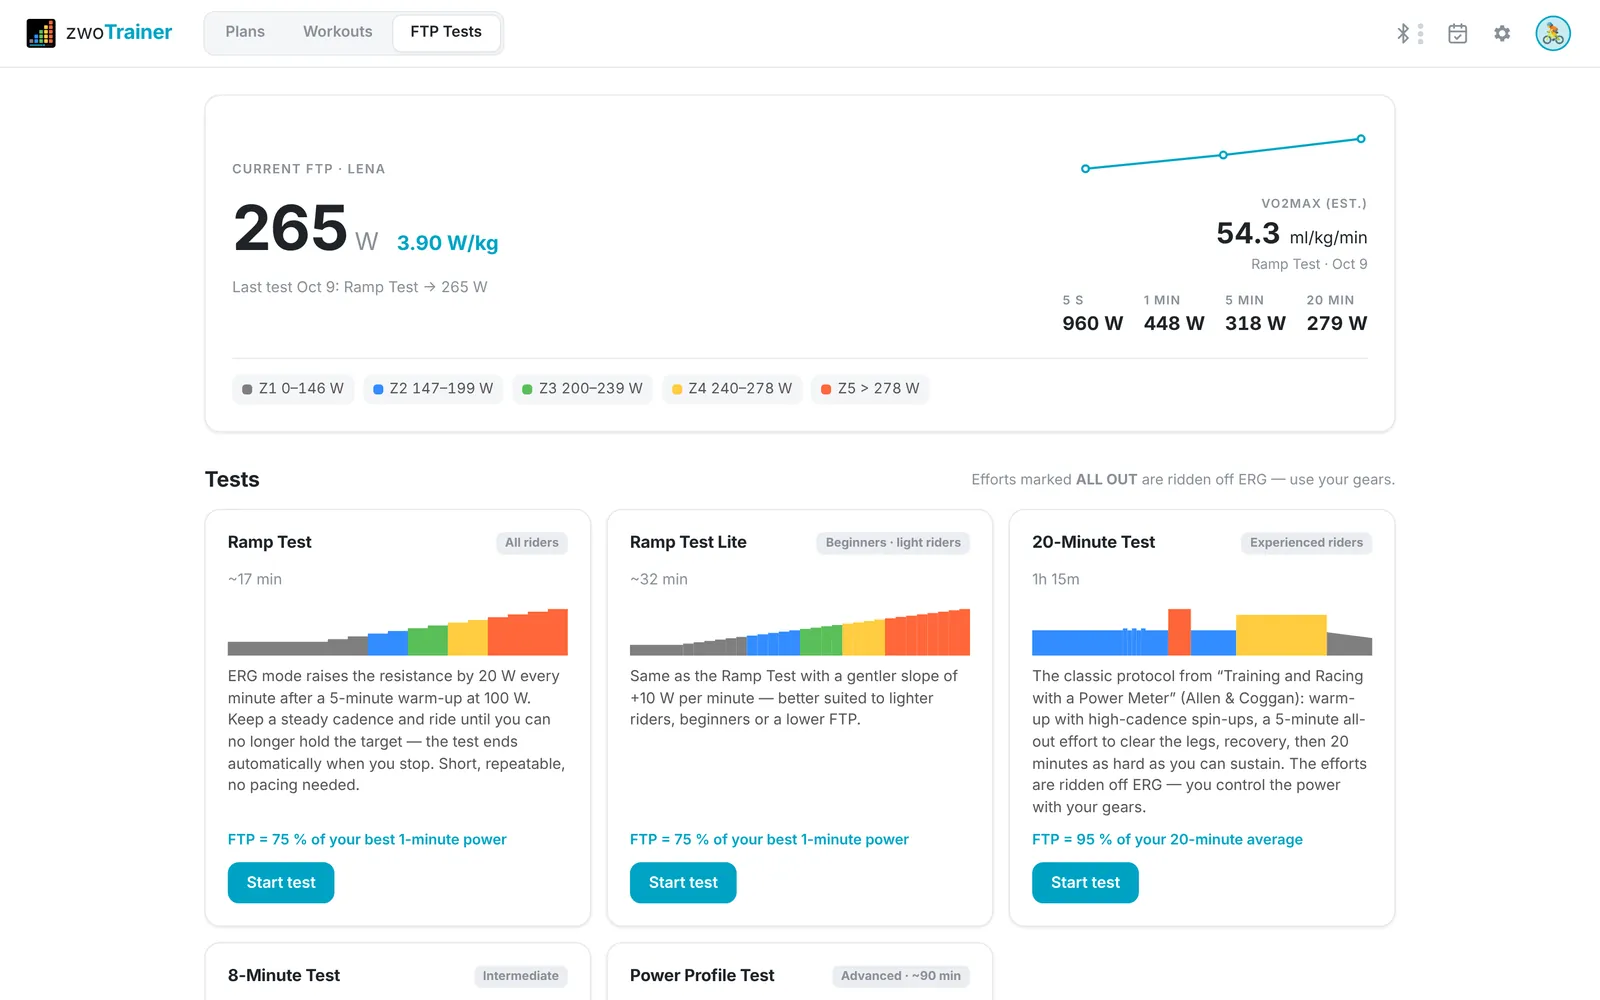Click the Ramp Test Lite profile graph

pos(800,632)
